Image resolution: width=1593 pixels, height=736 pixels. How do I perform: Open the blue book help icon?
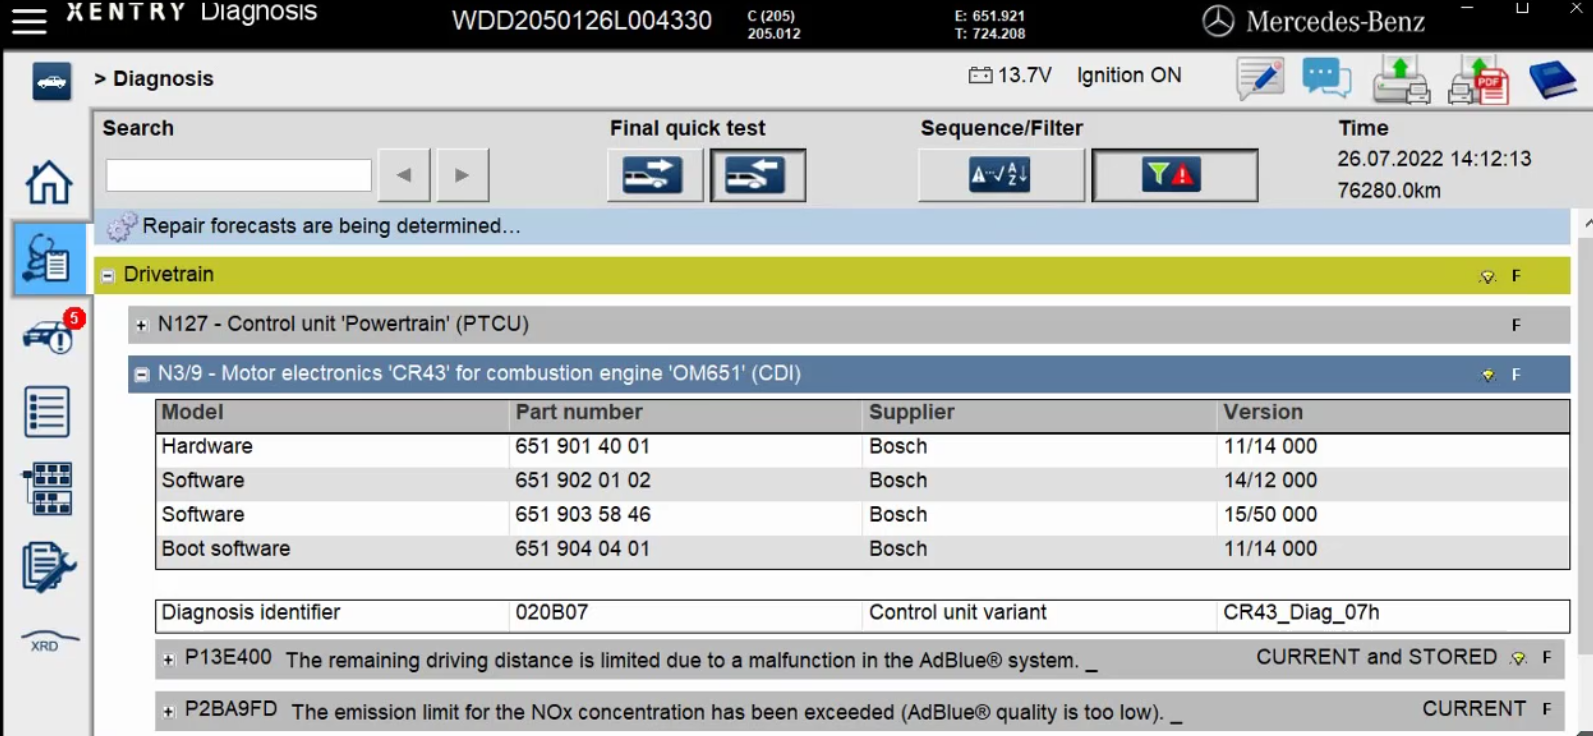point(1553,80)
